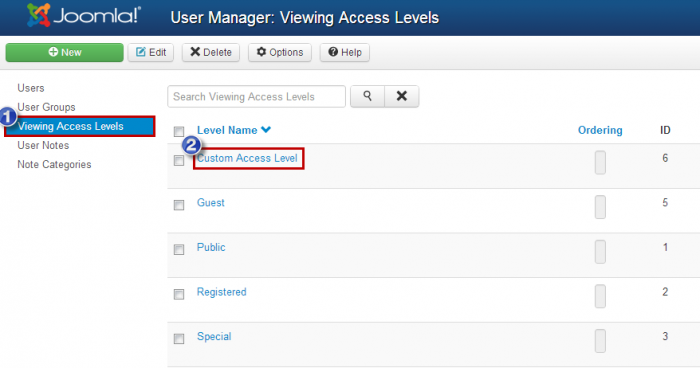700x368 pixels.
Task: Toggle the checkbox for the Special level
Action: click(179, 339)
